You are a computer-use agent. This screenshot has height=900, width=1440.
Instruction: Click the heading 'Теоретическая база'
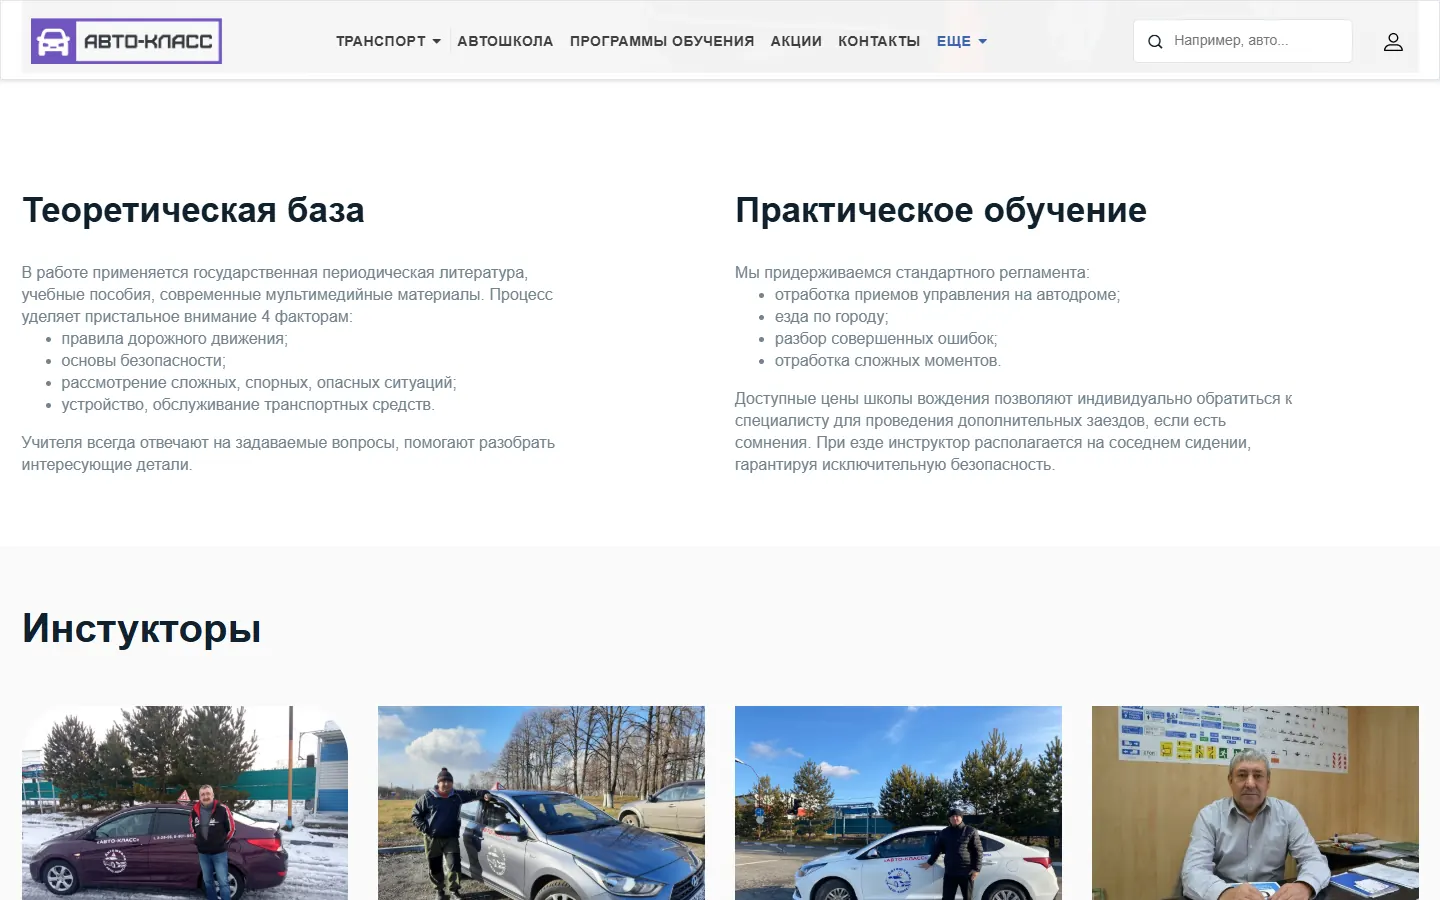pos(193,210)
